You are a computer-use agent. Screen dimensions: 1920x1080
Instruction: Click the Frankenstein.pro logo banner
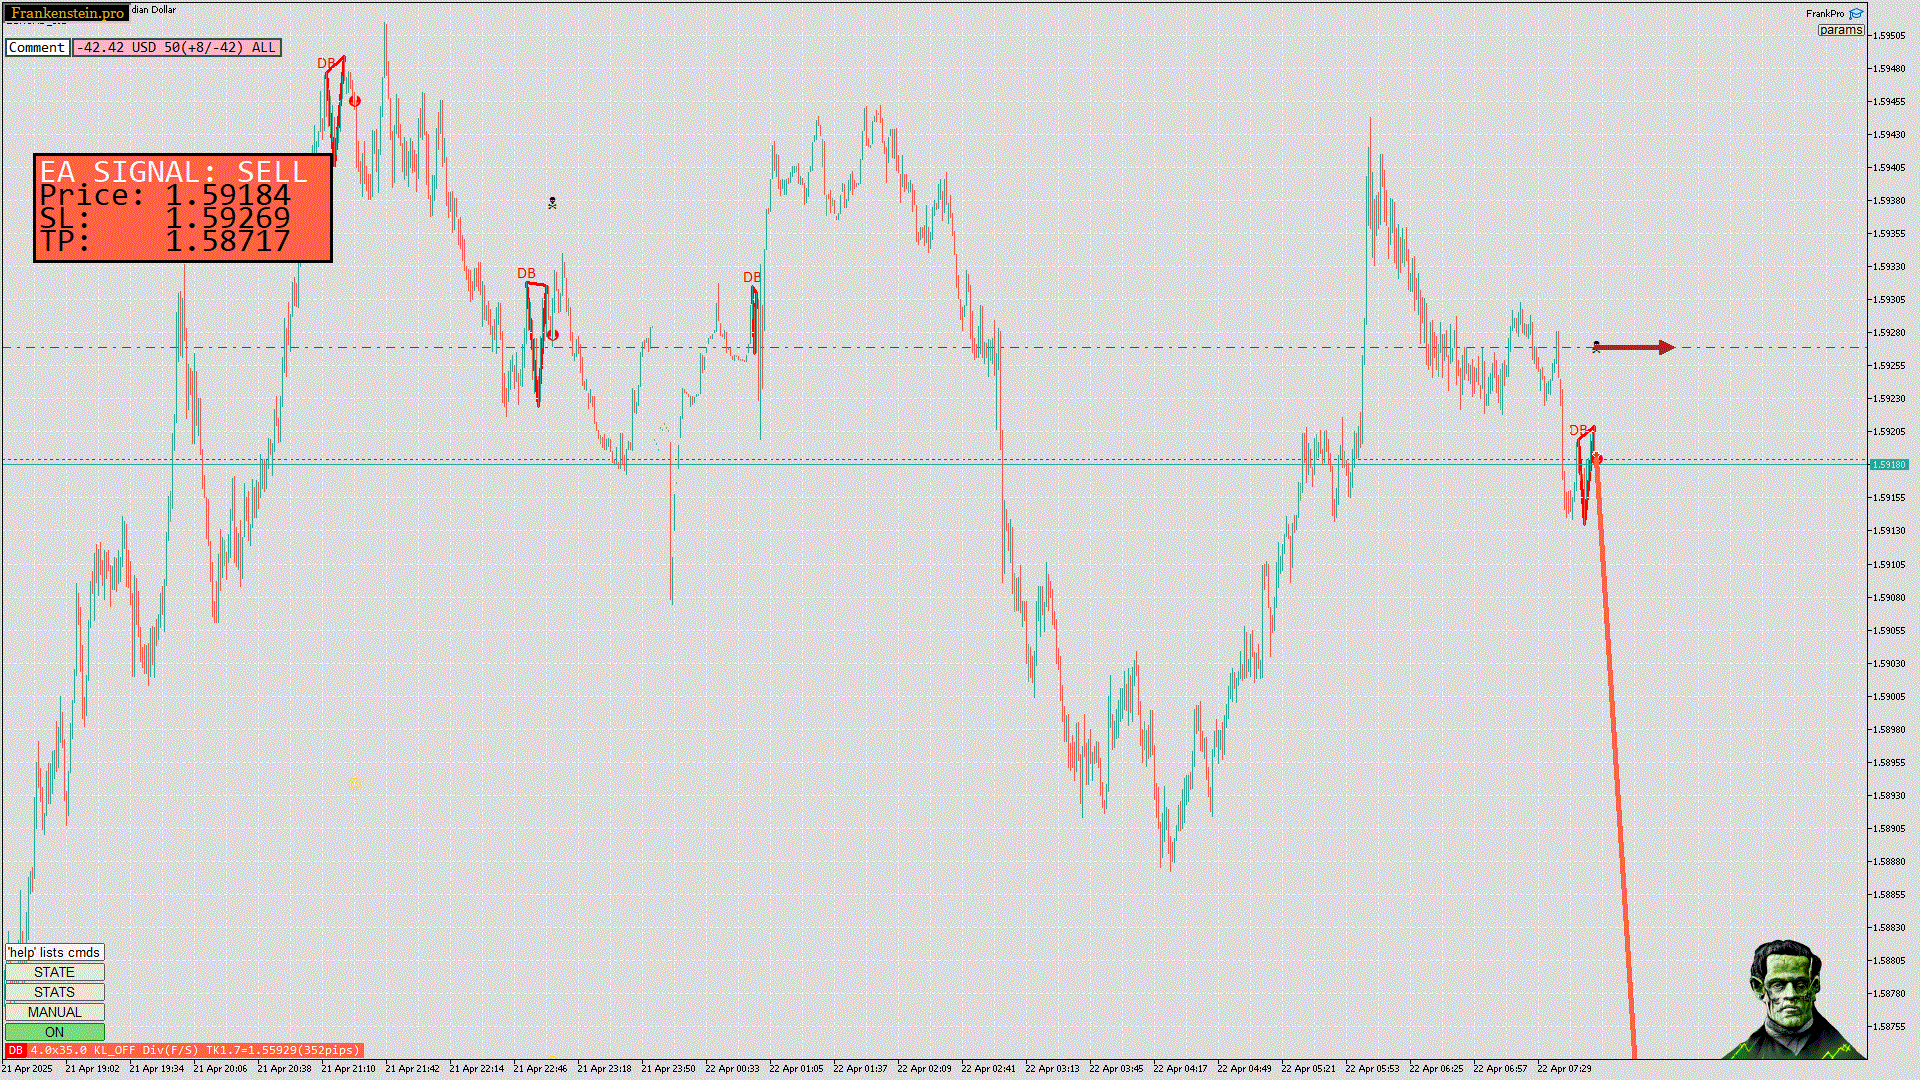click(67, 13)
